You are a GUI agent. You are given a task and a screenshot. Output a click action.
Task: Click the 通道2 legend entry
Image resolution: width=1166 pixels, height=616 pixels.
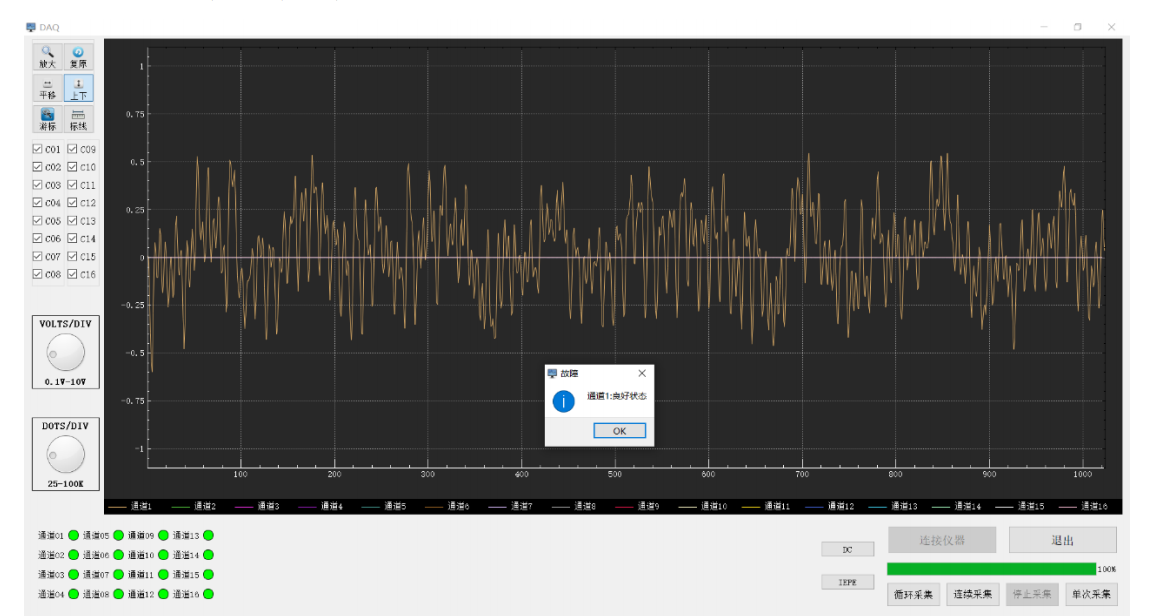(x=193, y=506)
